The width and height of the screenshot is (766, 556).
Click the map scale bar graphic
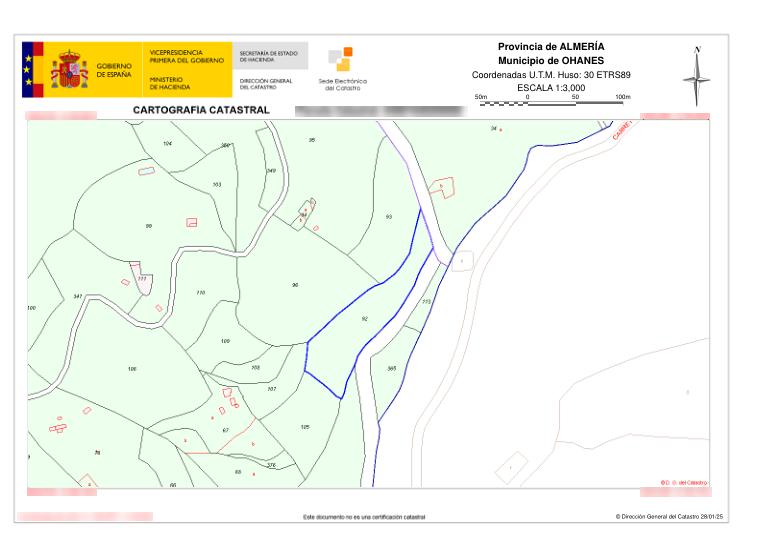(553, 103)
